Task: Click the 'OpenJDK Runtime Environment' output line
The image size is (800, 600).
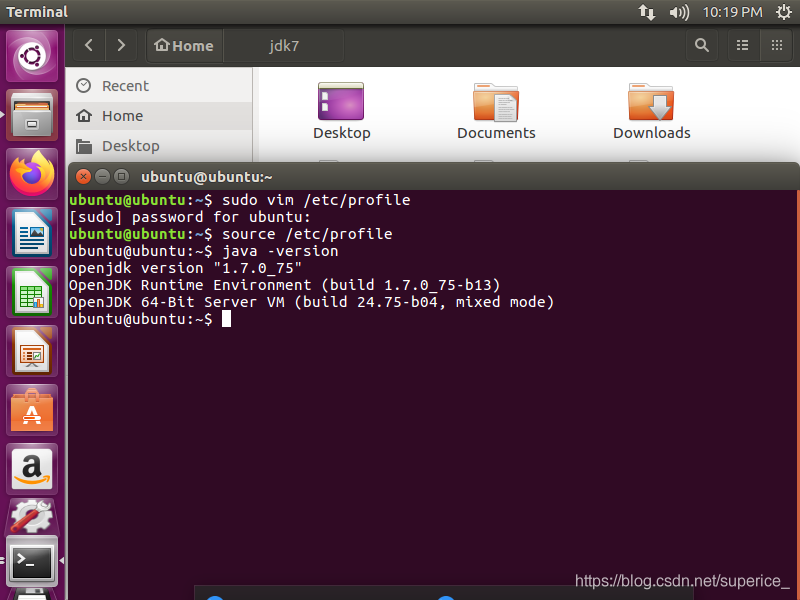Action: click(x=285, y=285)
